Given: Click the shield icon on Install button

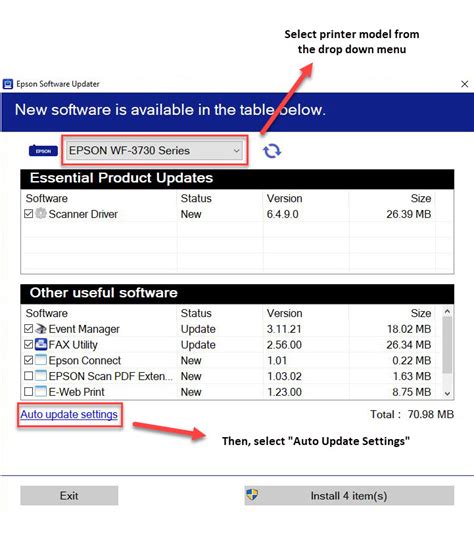Looking at the screenshot, I should [x=252, y=495].
